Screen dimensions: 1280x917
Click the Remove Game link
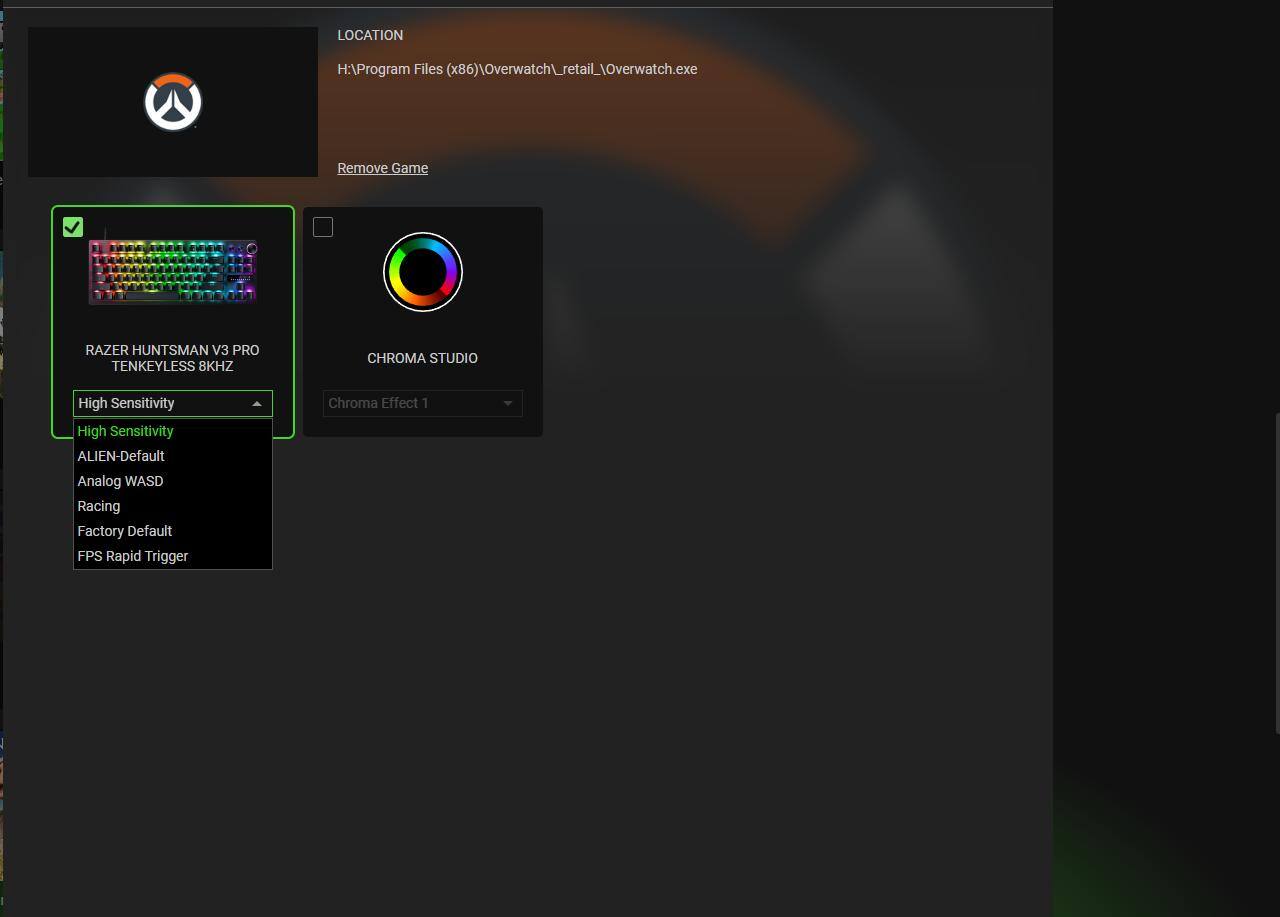point(382,168)
